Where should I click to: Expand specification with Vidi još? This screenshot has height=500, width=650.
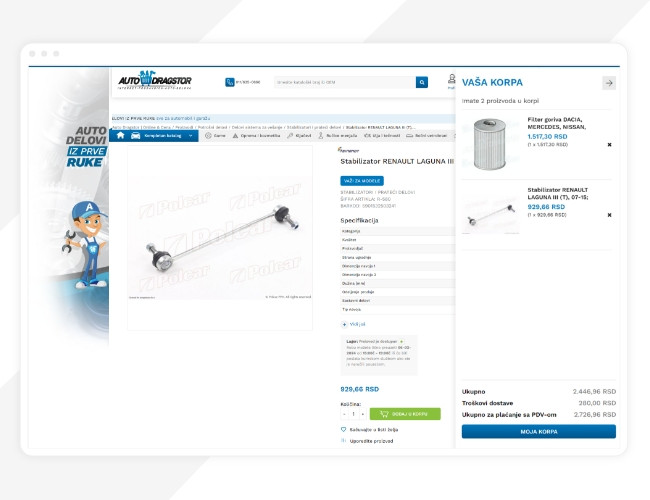[x=353, y=324]
